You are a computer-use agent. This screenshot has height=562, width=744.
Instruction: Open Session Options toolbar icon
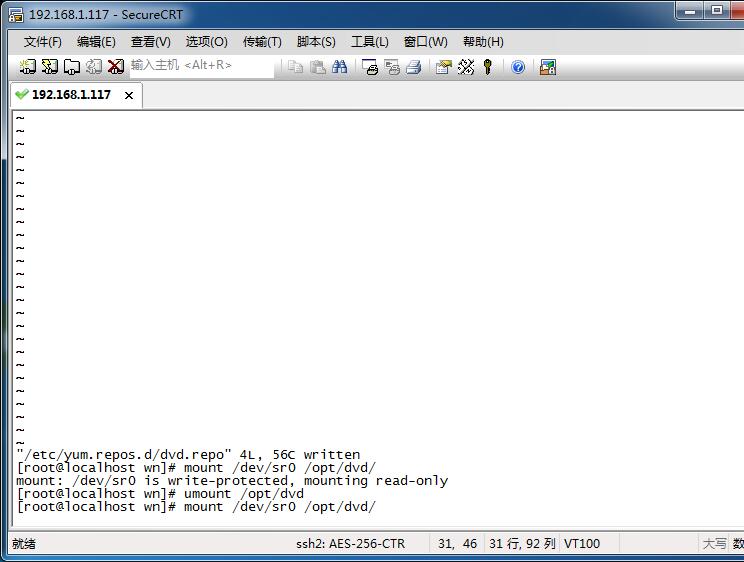444,67
